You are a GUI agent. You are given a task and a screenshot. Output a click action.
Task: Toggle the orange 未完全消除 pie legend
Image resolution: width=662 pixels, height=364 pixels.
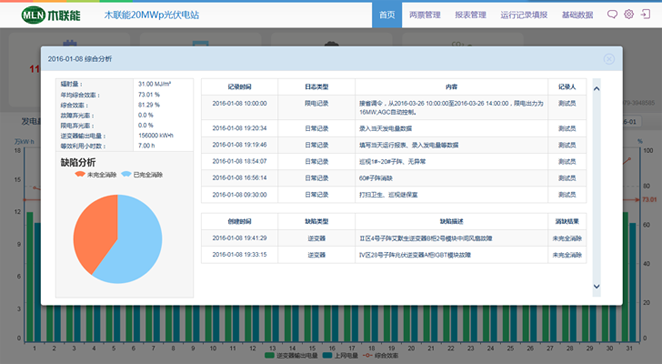coord(95,174)
